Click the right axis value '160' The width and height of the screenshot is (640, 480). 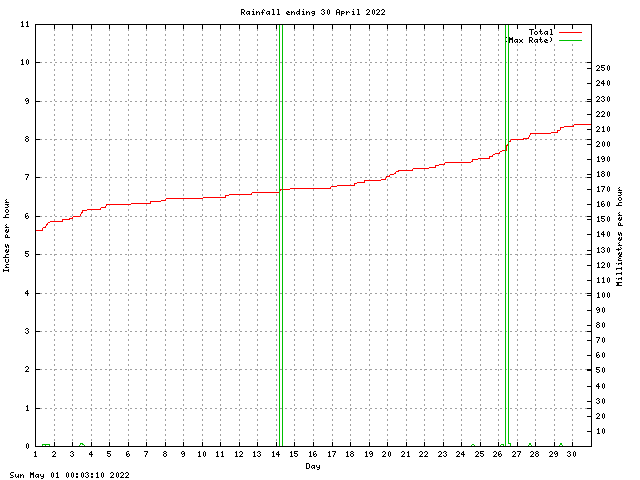pyautogui.click(x=603, y=204)
